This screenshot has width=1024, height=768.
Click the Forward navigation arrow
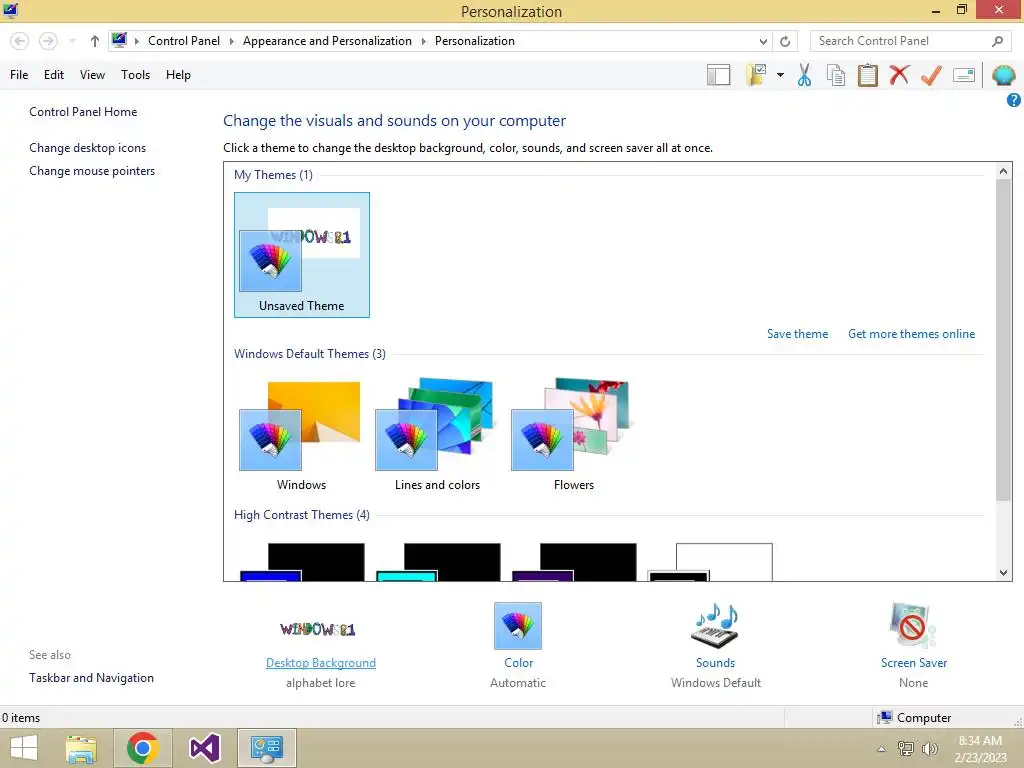(48, 41)
